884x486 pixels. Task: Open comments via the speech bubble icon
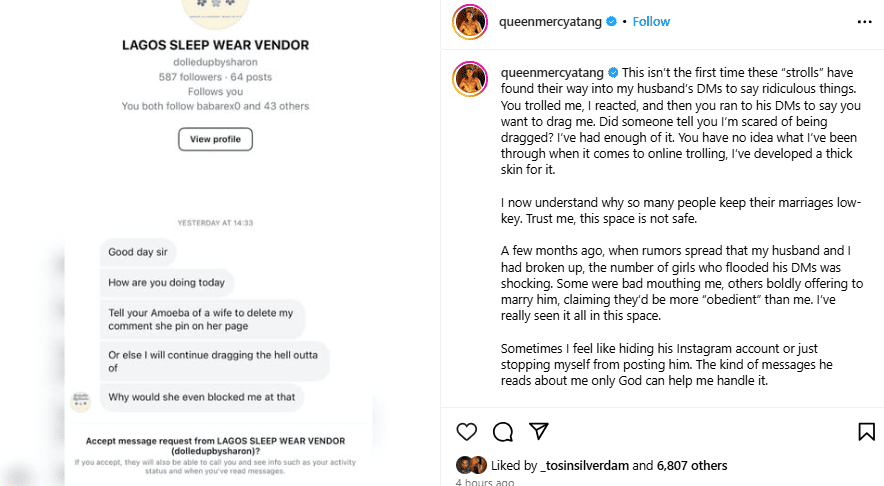(x=503, y=432)
